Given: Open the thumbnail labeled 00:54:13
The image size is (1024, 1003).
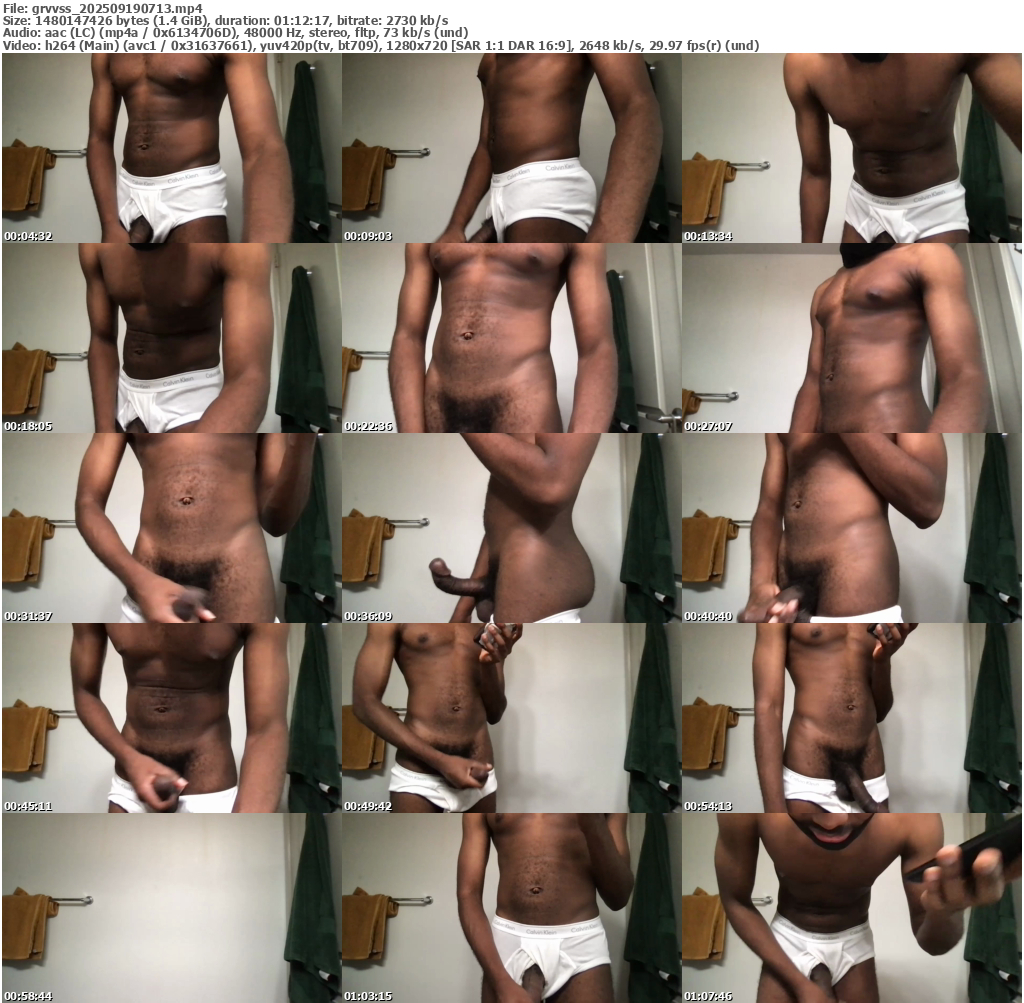Looking at the screenshot, I should tap(852, 718).
